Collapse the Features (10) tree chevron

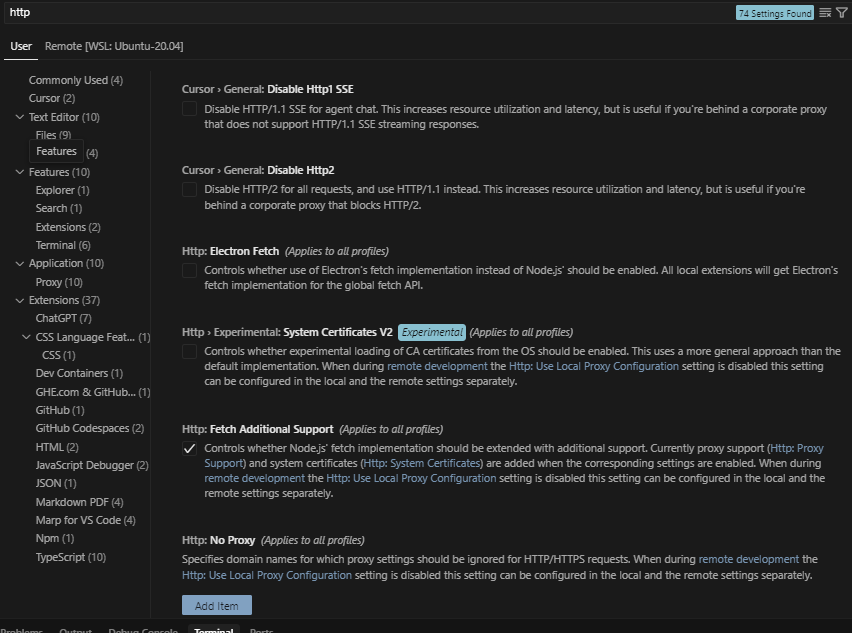point(20,172)
